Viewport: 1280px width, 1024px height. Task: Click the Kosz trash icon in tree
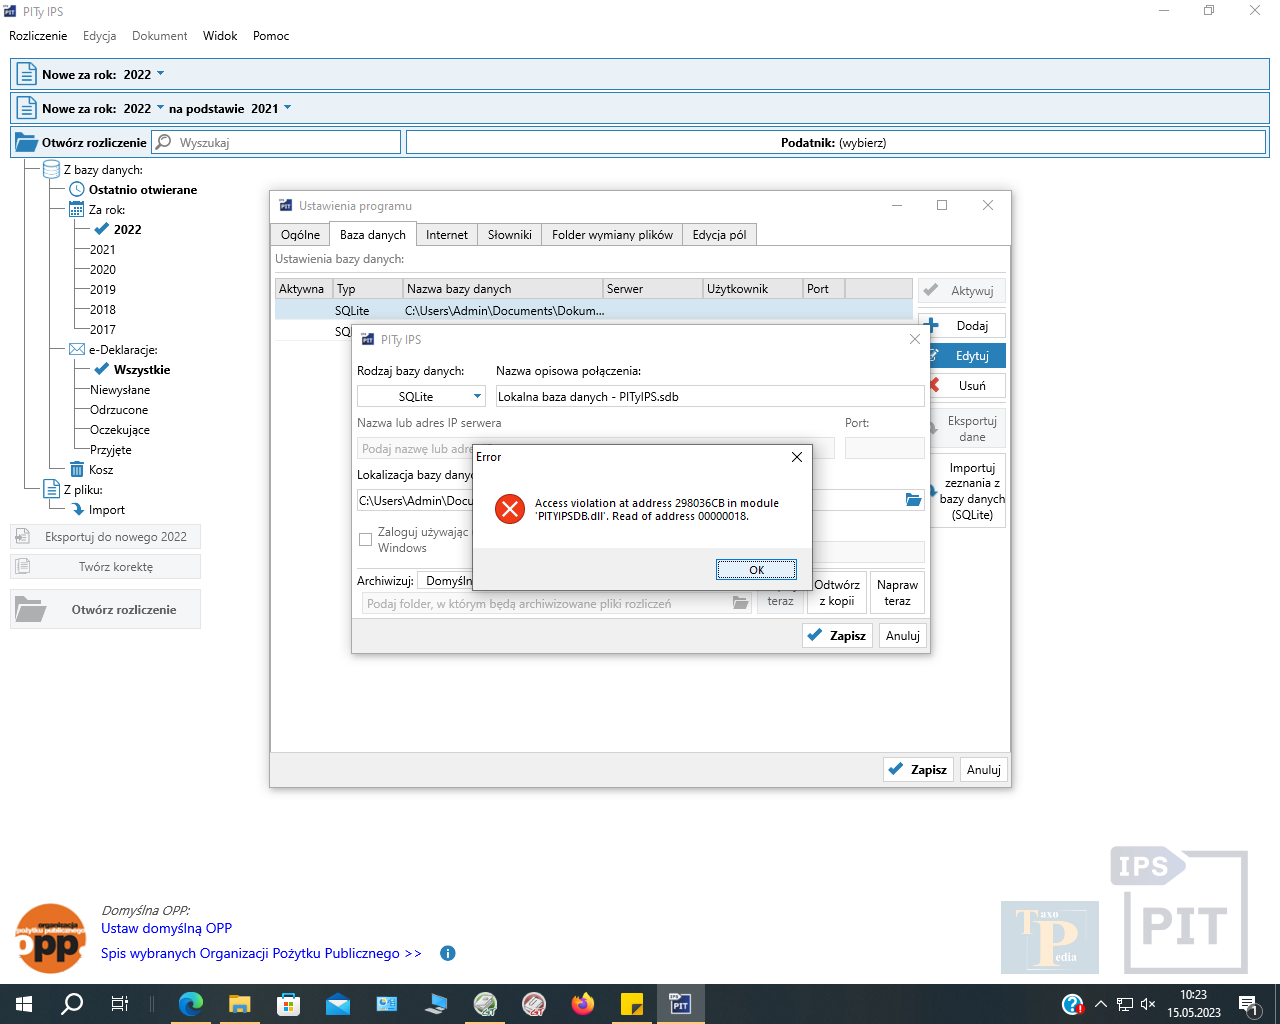(x=77, y=470)
